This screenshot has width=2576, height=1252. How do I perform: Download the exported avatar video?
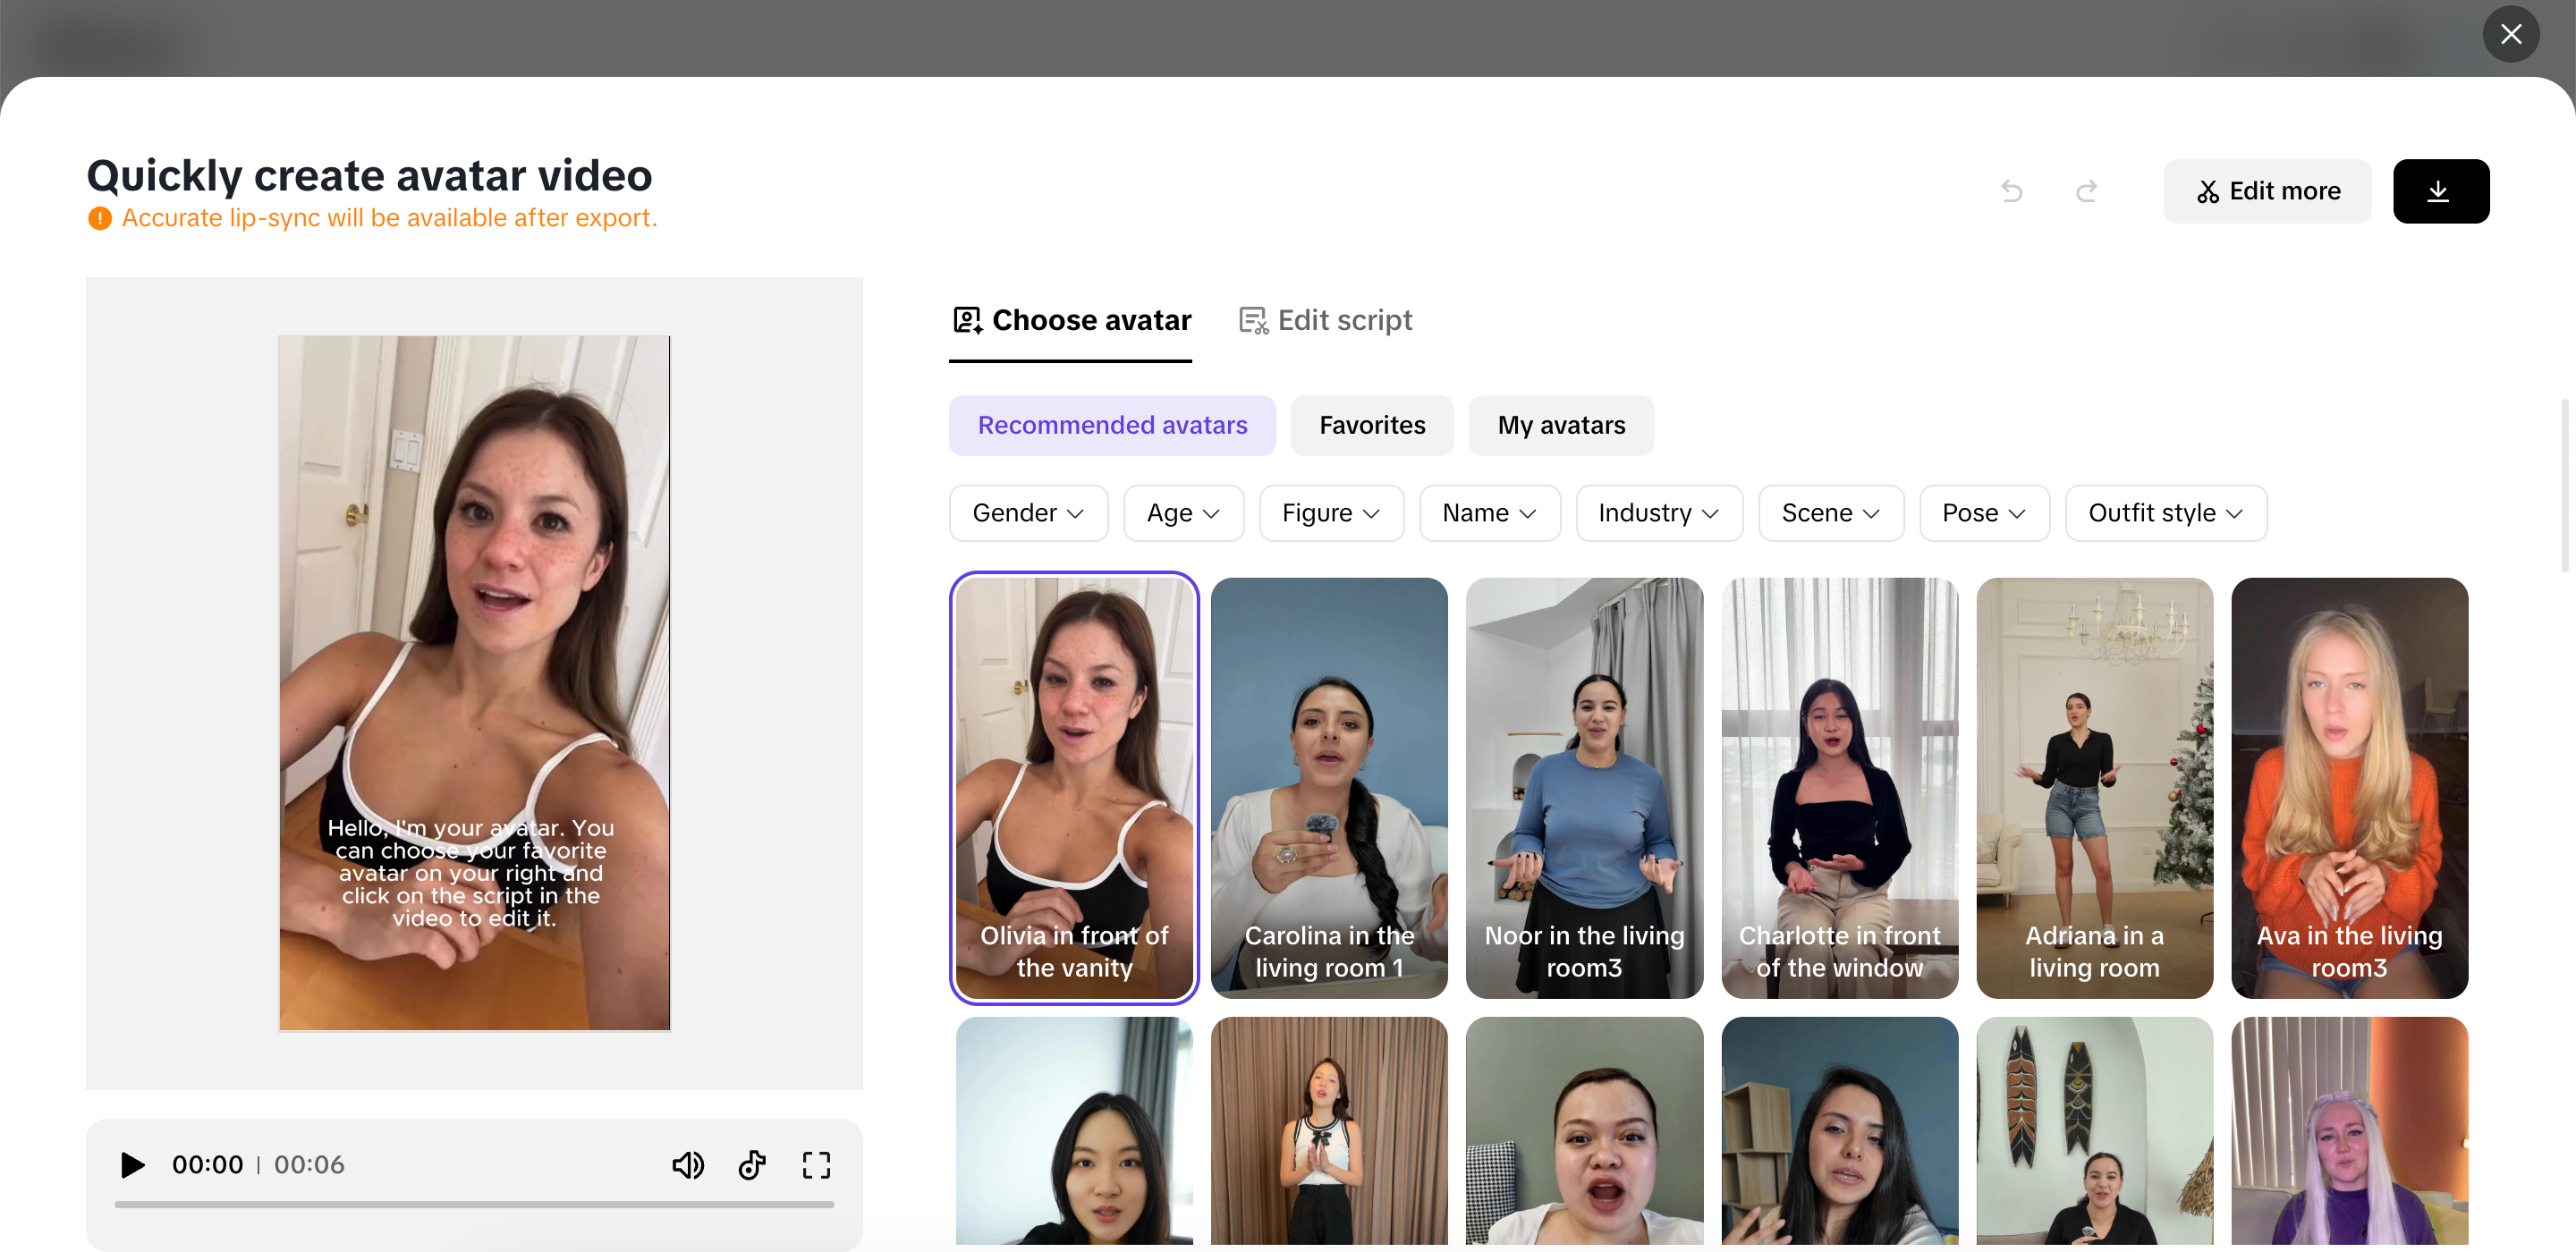2441,191
